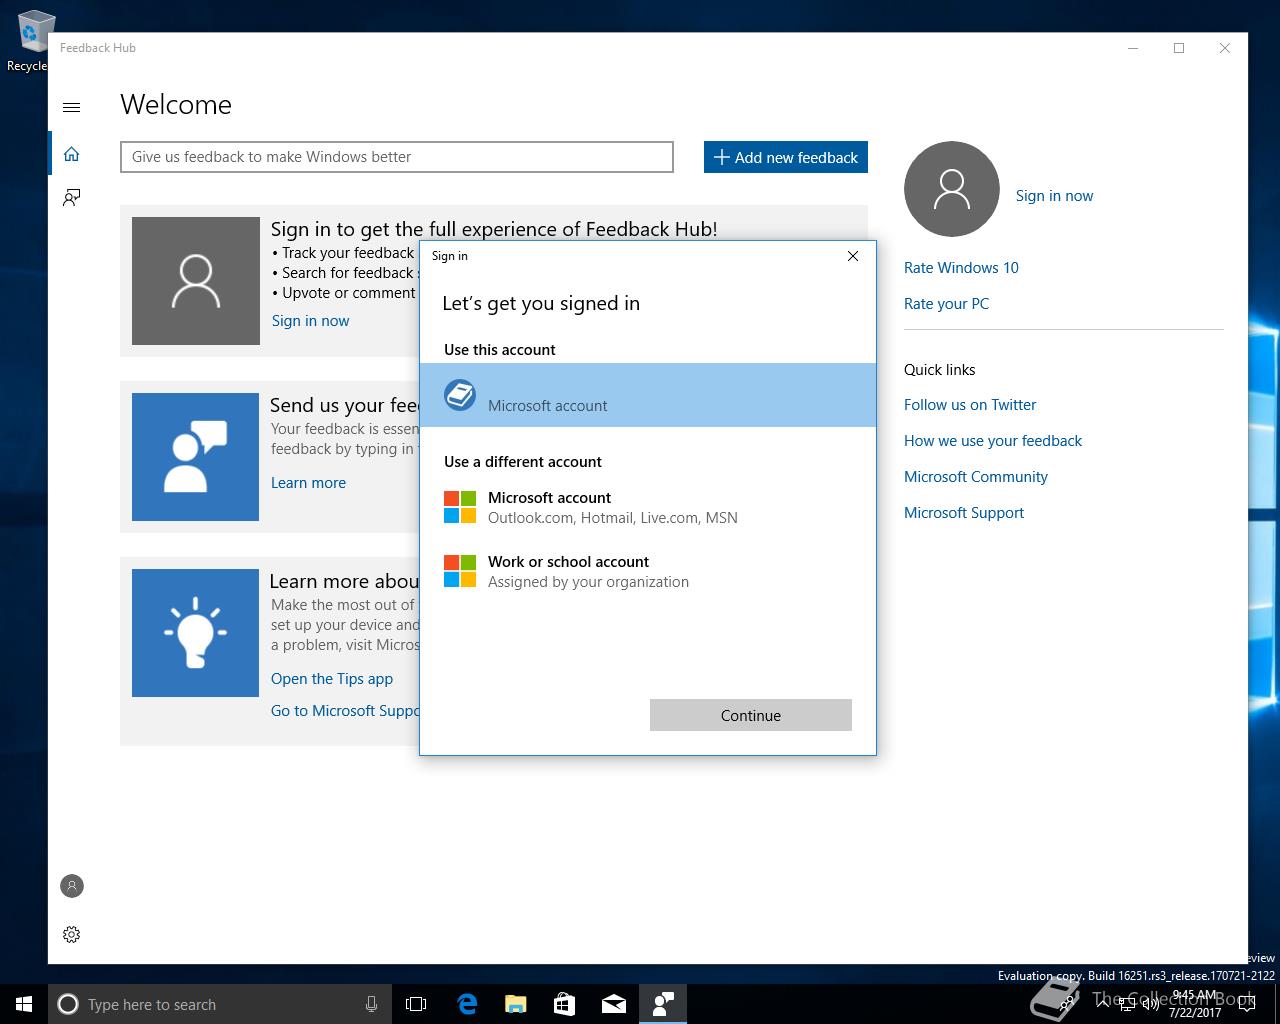Minimize the Feedback Hub window
Viewport: 1280px width, 1024px height.
point(1133,48)
